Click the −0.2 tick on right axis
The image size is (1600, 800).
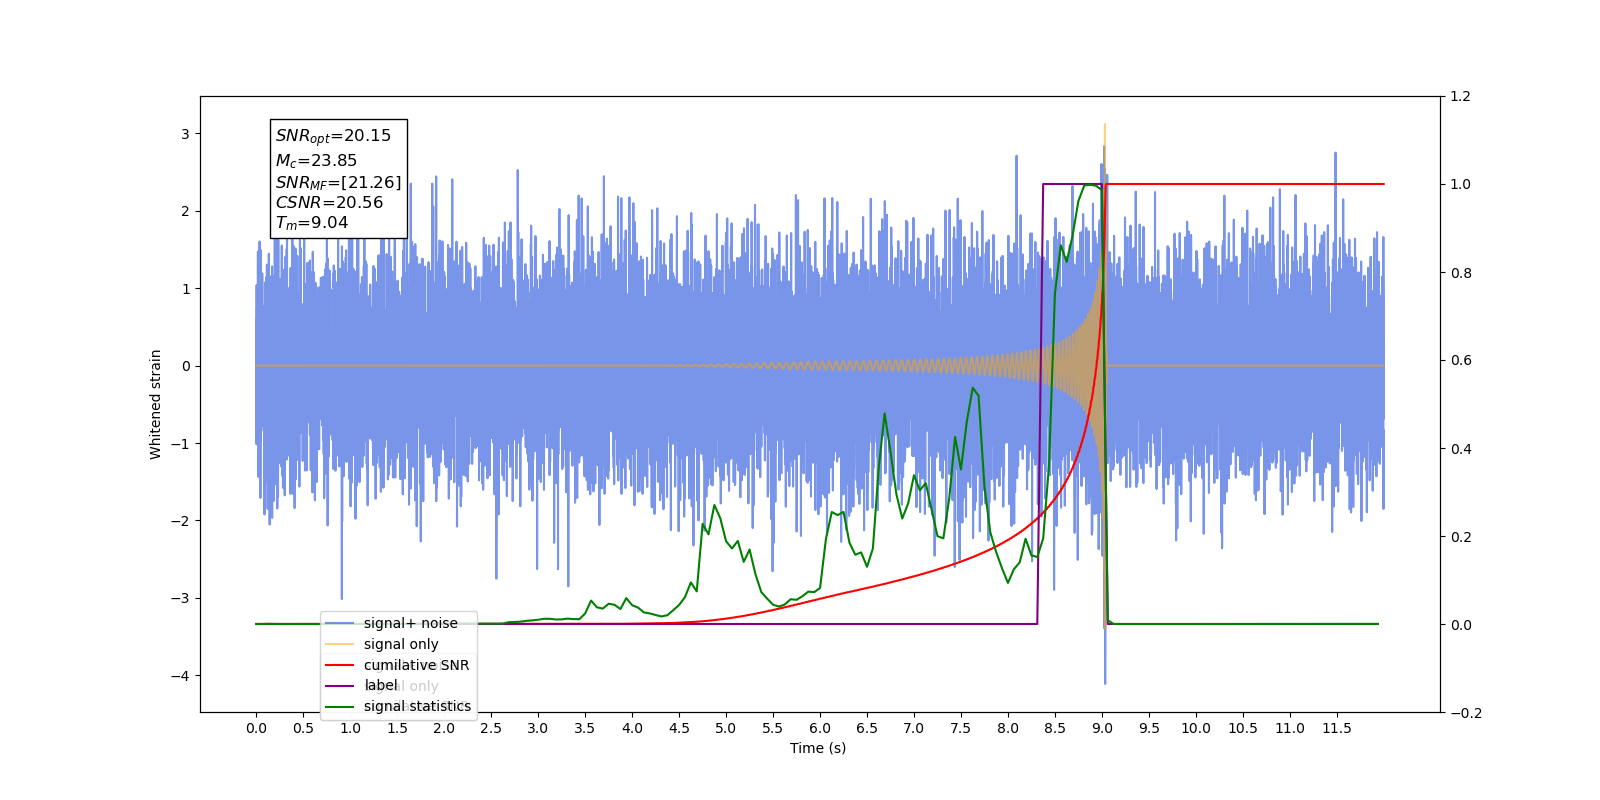coord(1466,713)
